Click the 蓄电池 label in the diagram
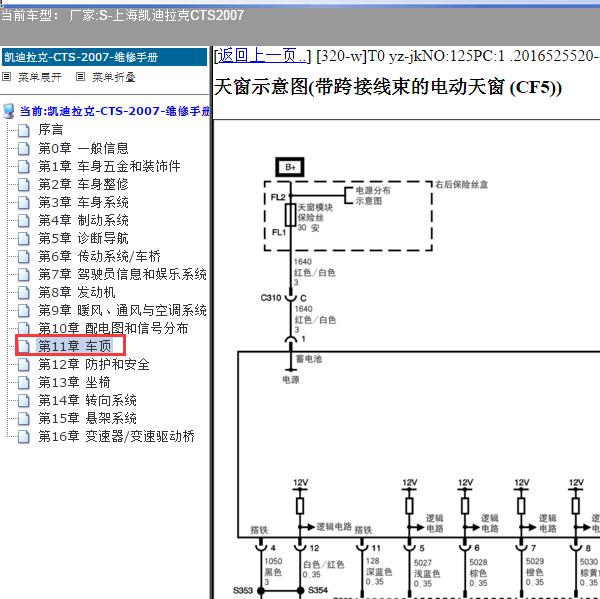Image resolution: width=600 pixels, height=599 pixels. (x=309, y=359)
